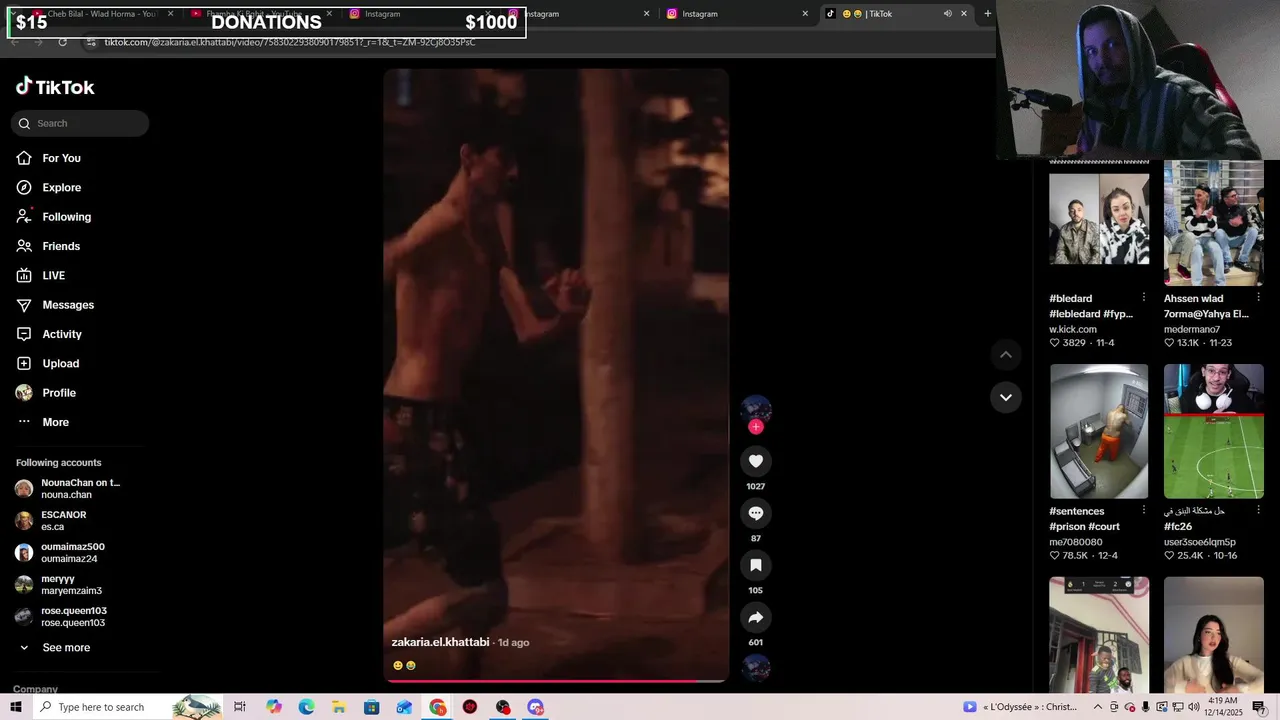Viewport: 1280px width, 720px height.
Task: Mute the TikTok tab audio icon
Action: pos(947,14)
